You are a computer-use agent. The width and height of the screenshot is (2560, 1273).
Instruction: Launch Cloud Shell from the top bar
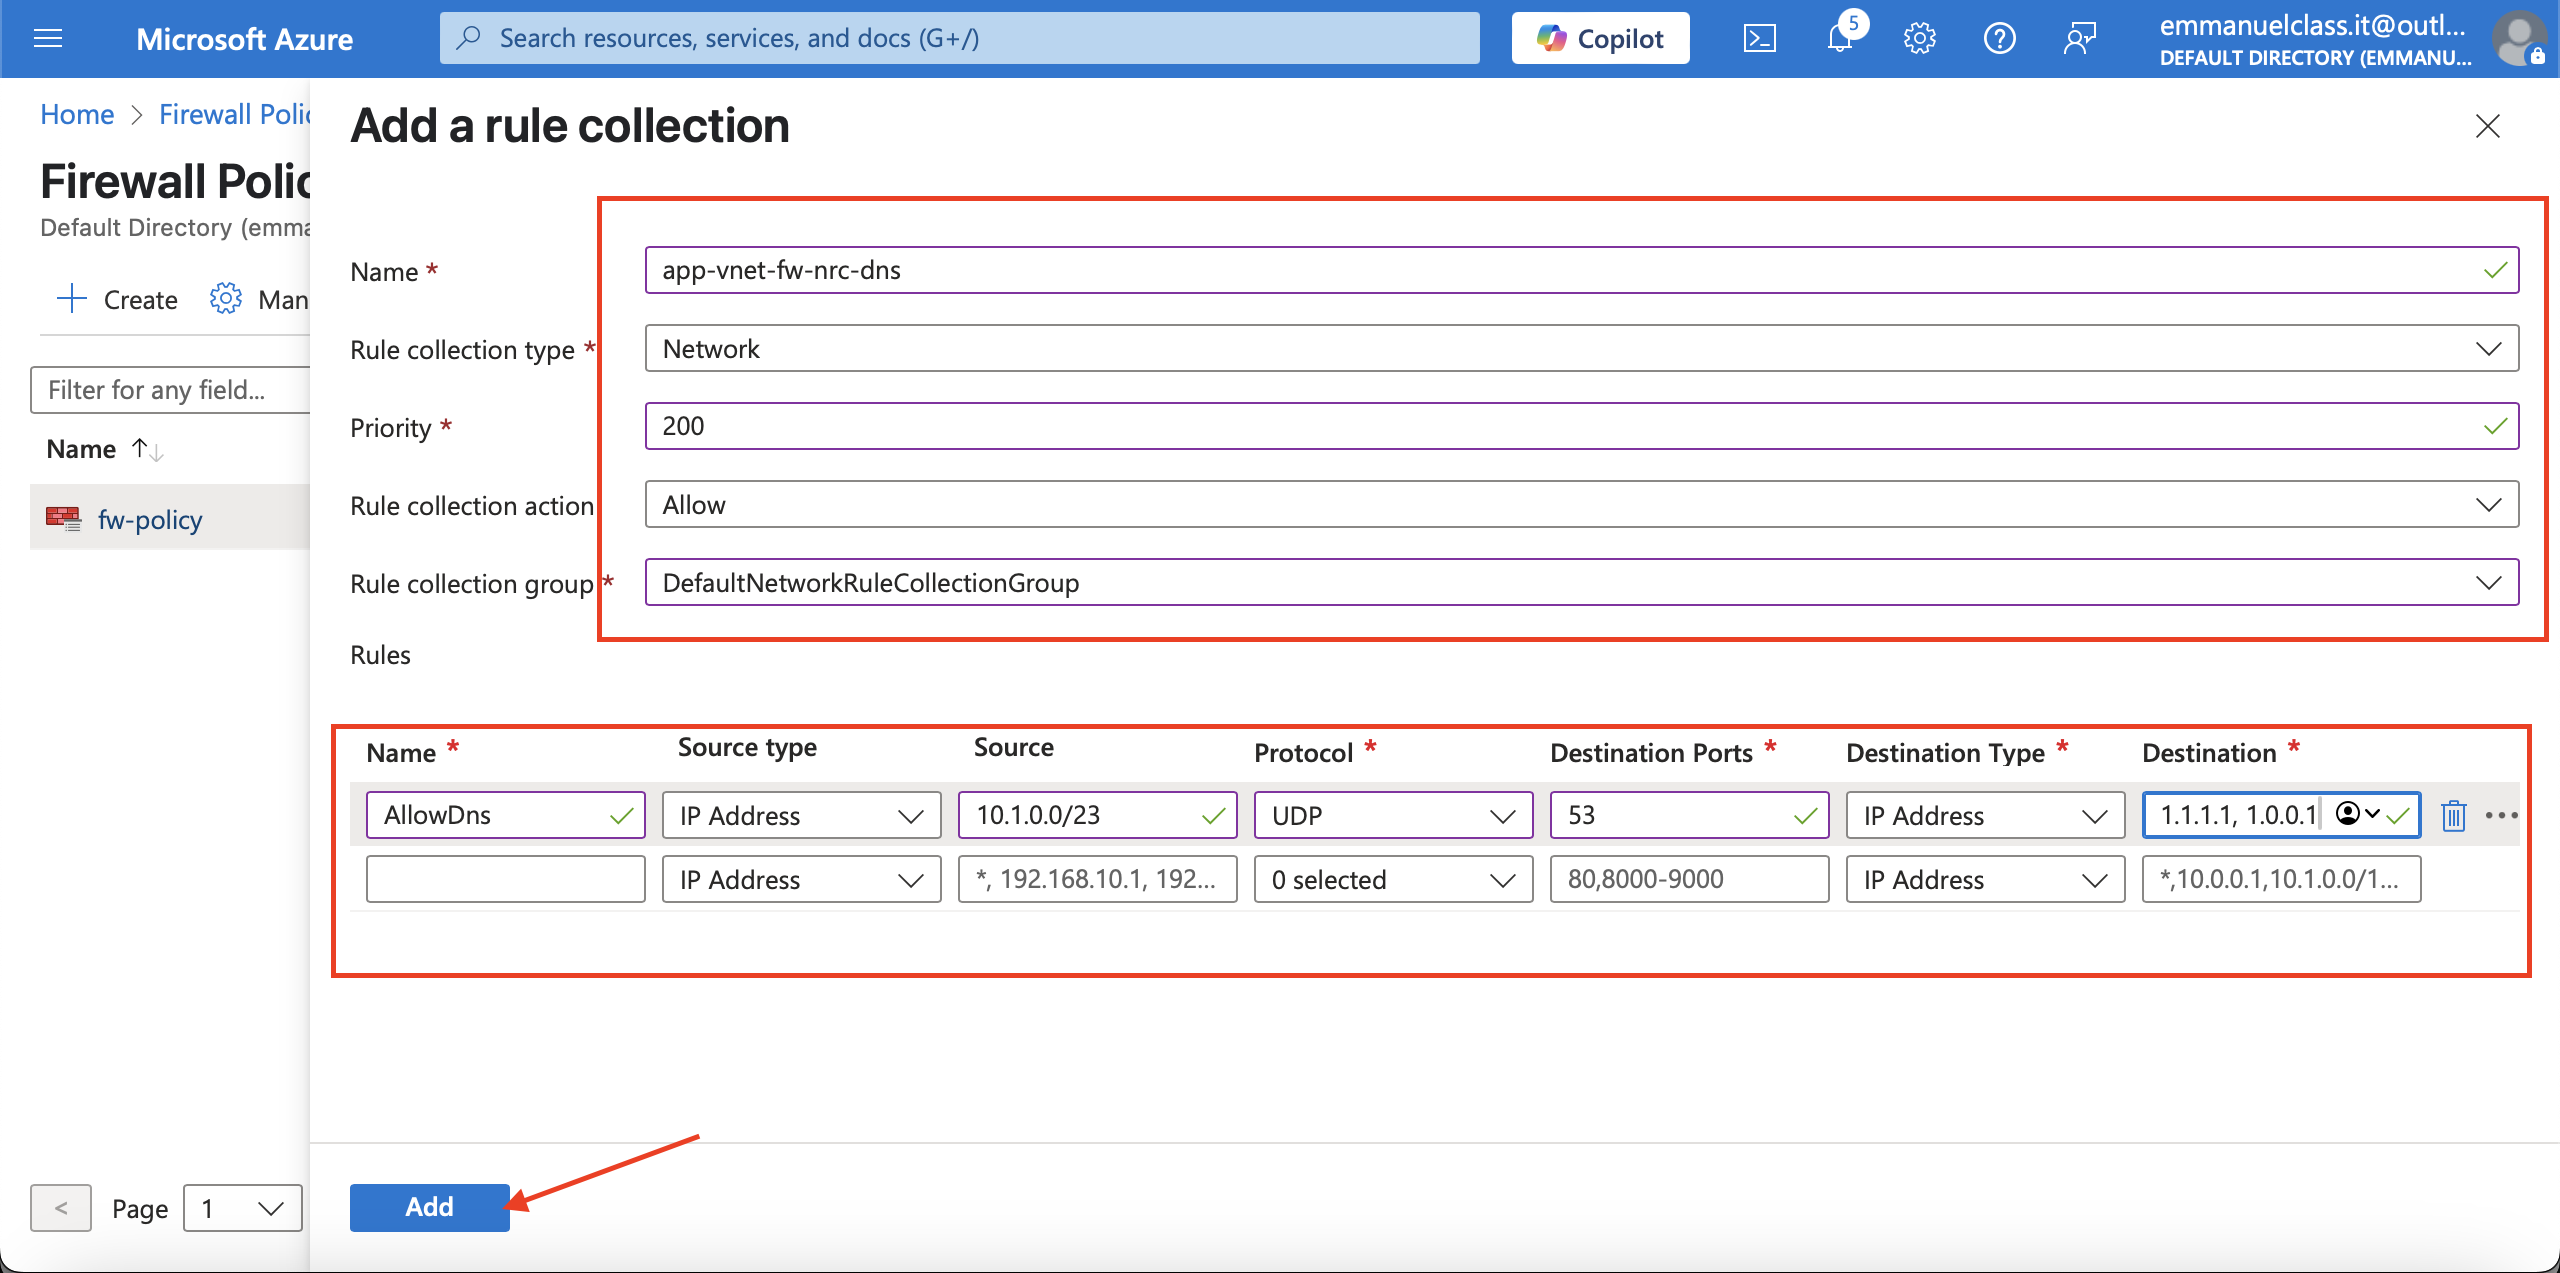point(1759,38)
